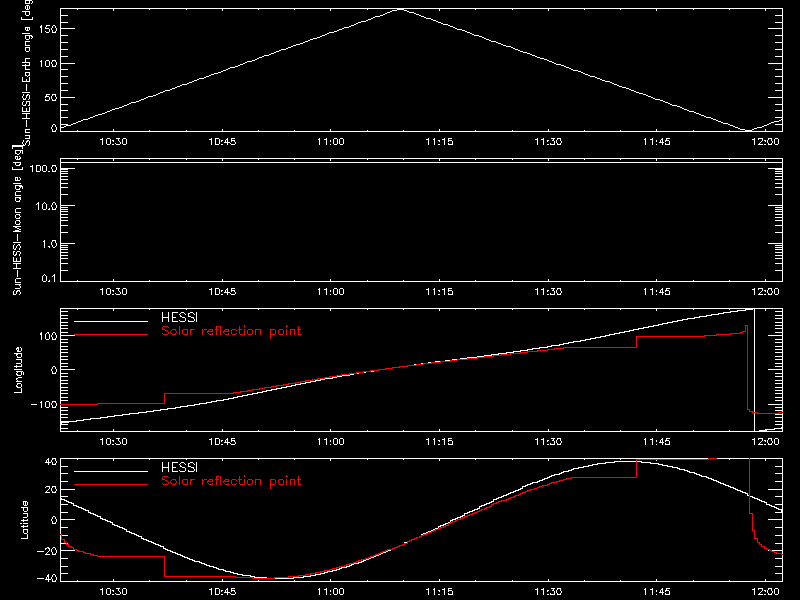Click 10:30 time label of Earth angle plot
This screenshot has height=600, width=800.
coord(113,141)
